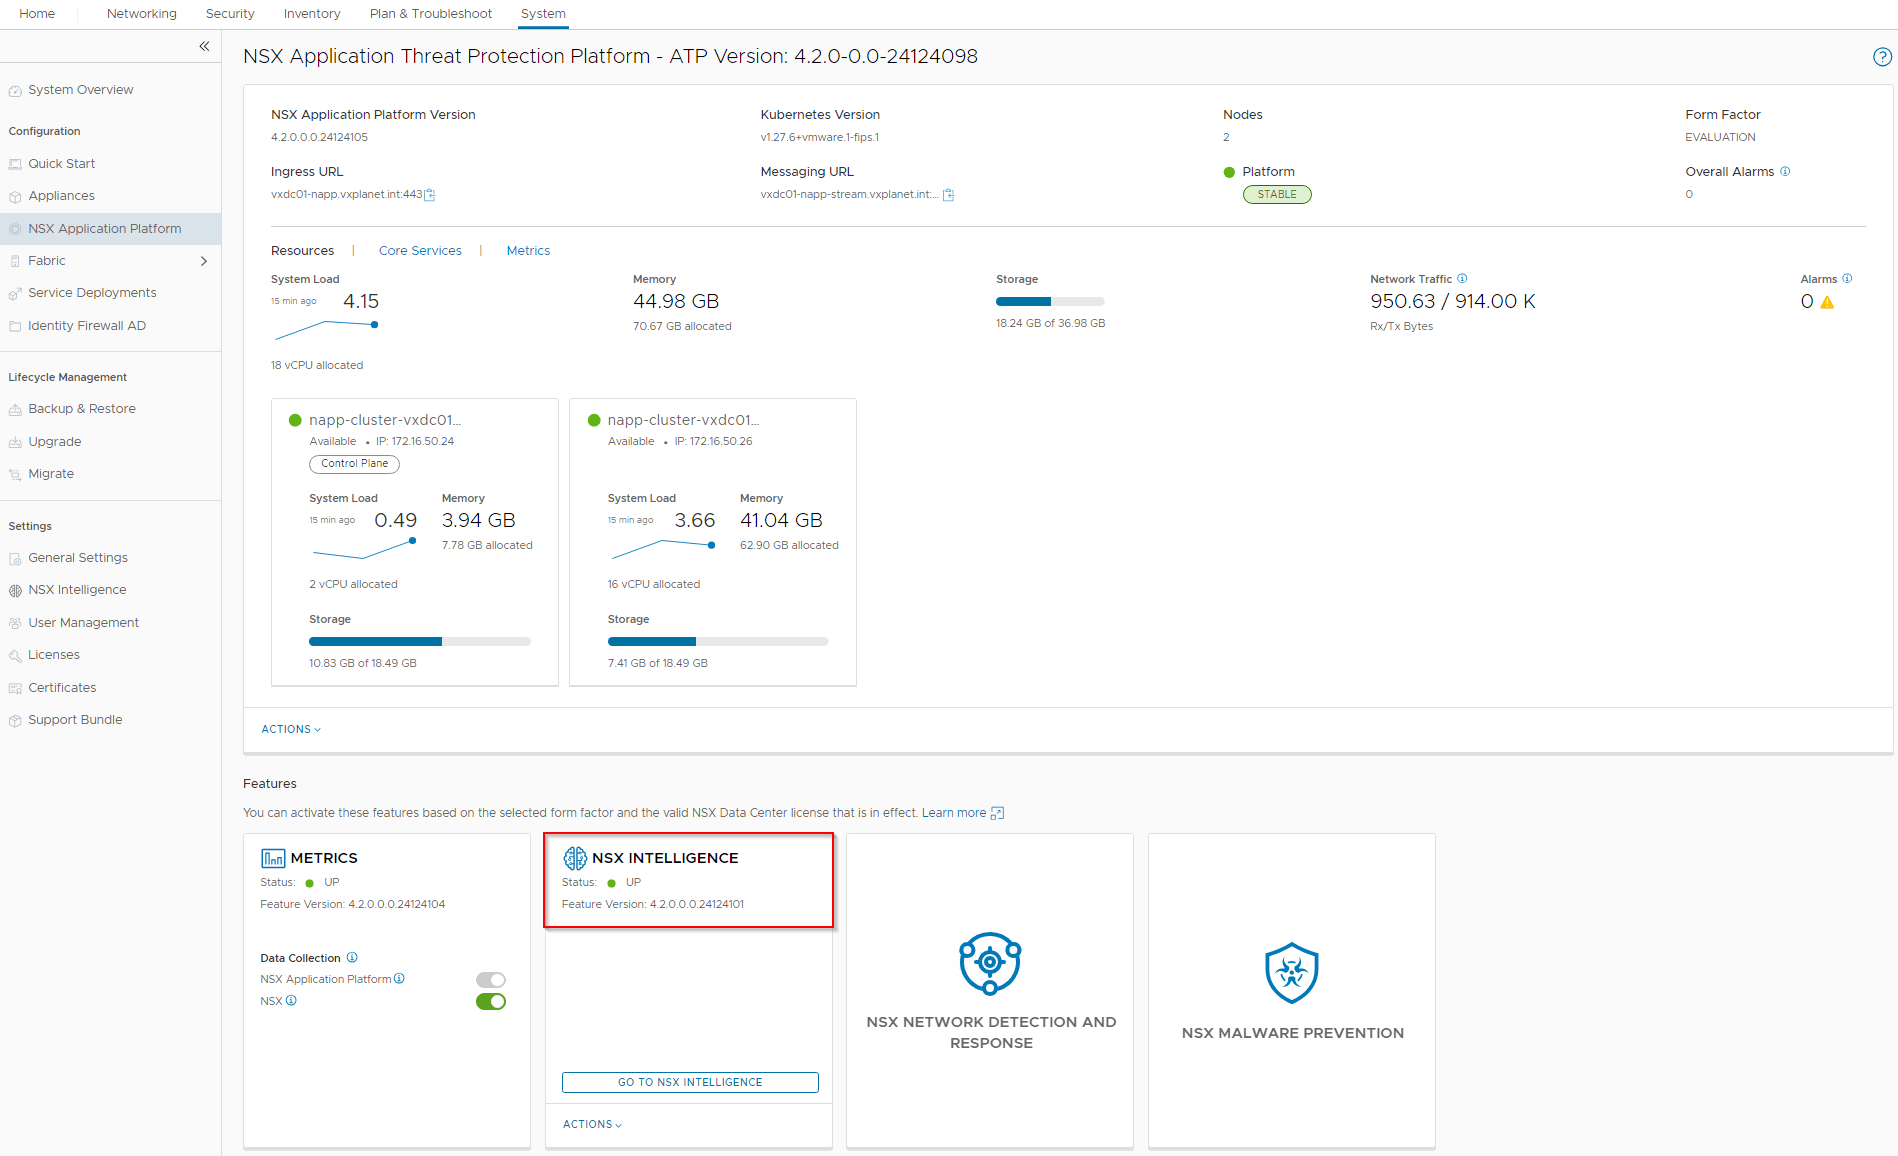Click the STABLE platform status badge

coord(1277,195)
